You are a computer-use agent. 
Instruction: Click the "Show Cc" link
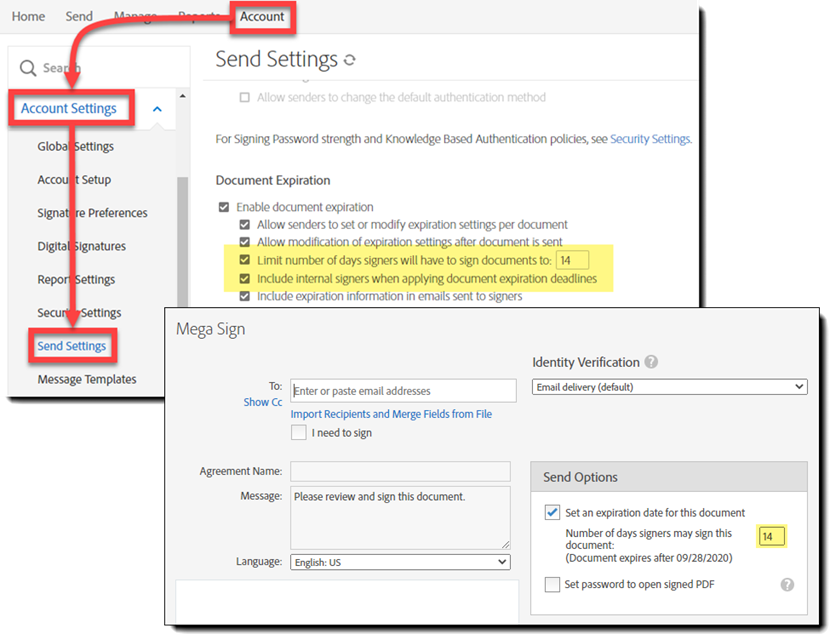point(263,401)
